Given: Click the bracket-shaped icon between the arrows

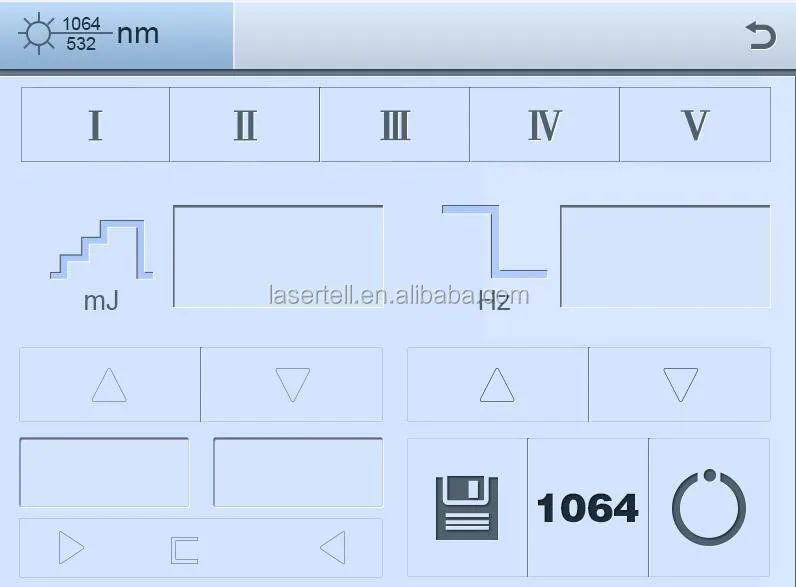Looking at the screenshot, I should tap(184, 550).
